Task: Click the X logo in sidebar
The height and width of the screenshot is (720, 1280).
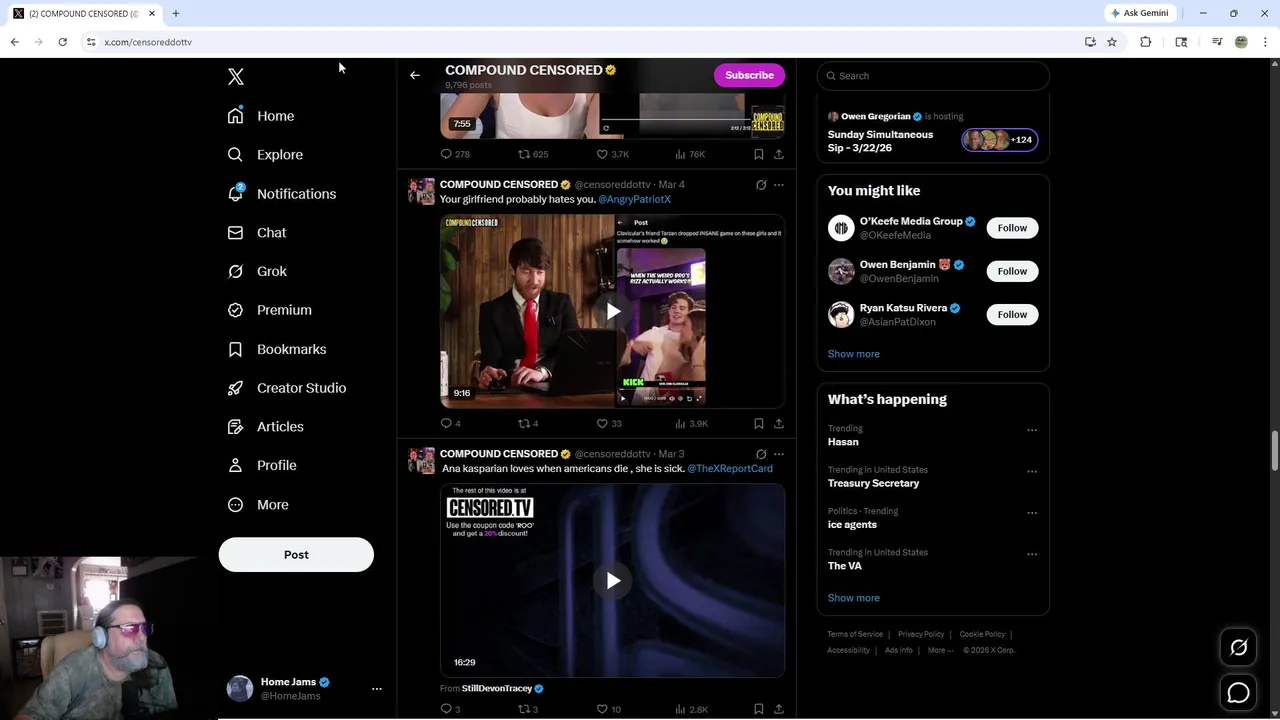Action: point(236,76)
